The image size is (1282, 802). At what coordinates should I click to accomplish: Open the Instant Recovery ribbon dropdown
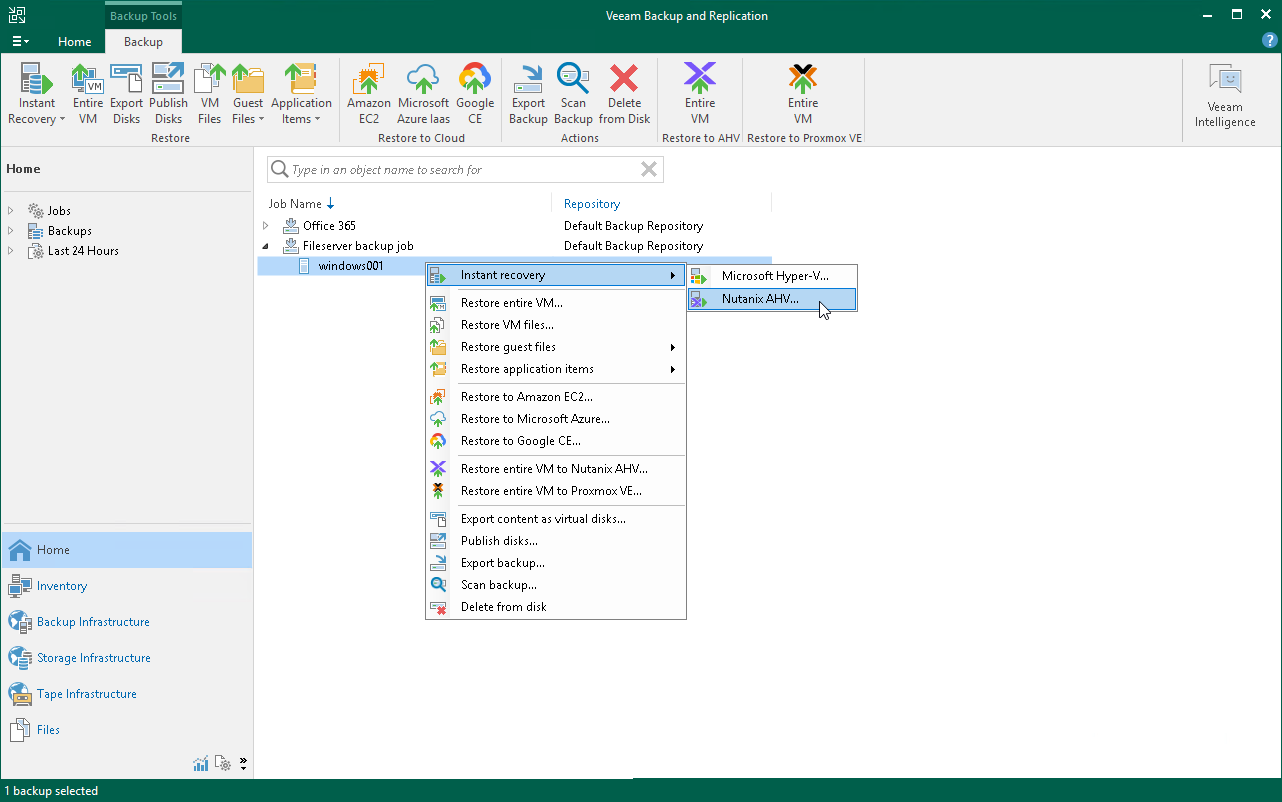pyautogui.click(x=37, y=94)
